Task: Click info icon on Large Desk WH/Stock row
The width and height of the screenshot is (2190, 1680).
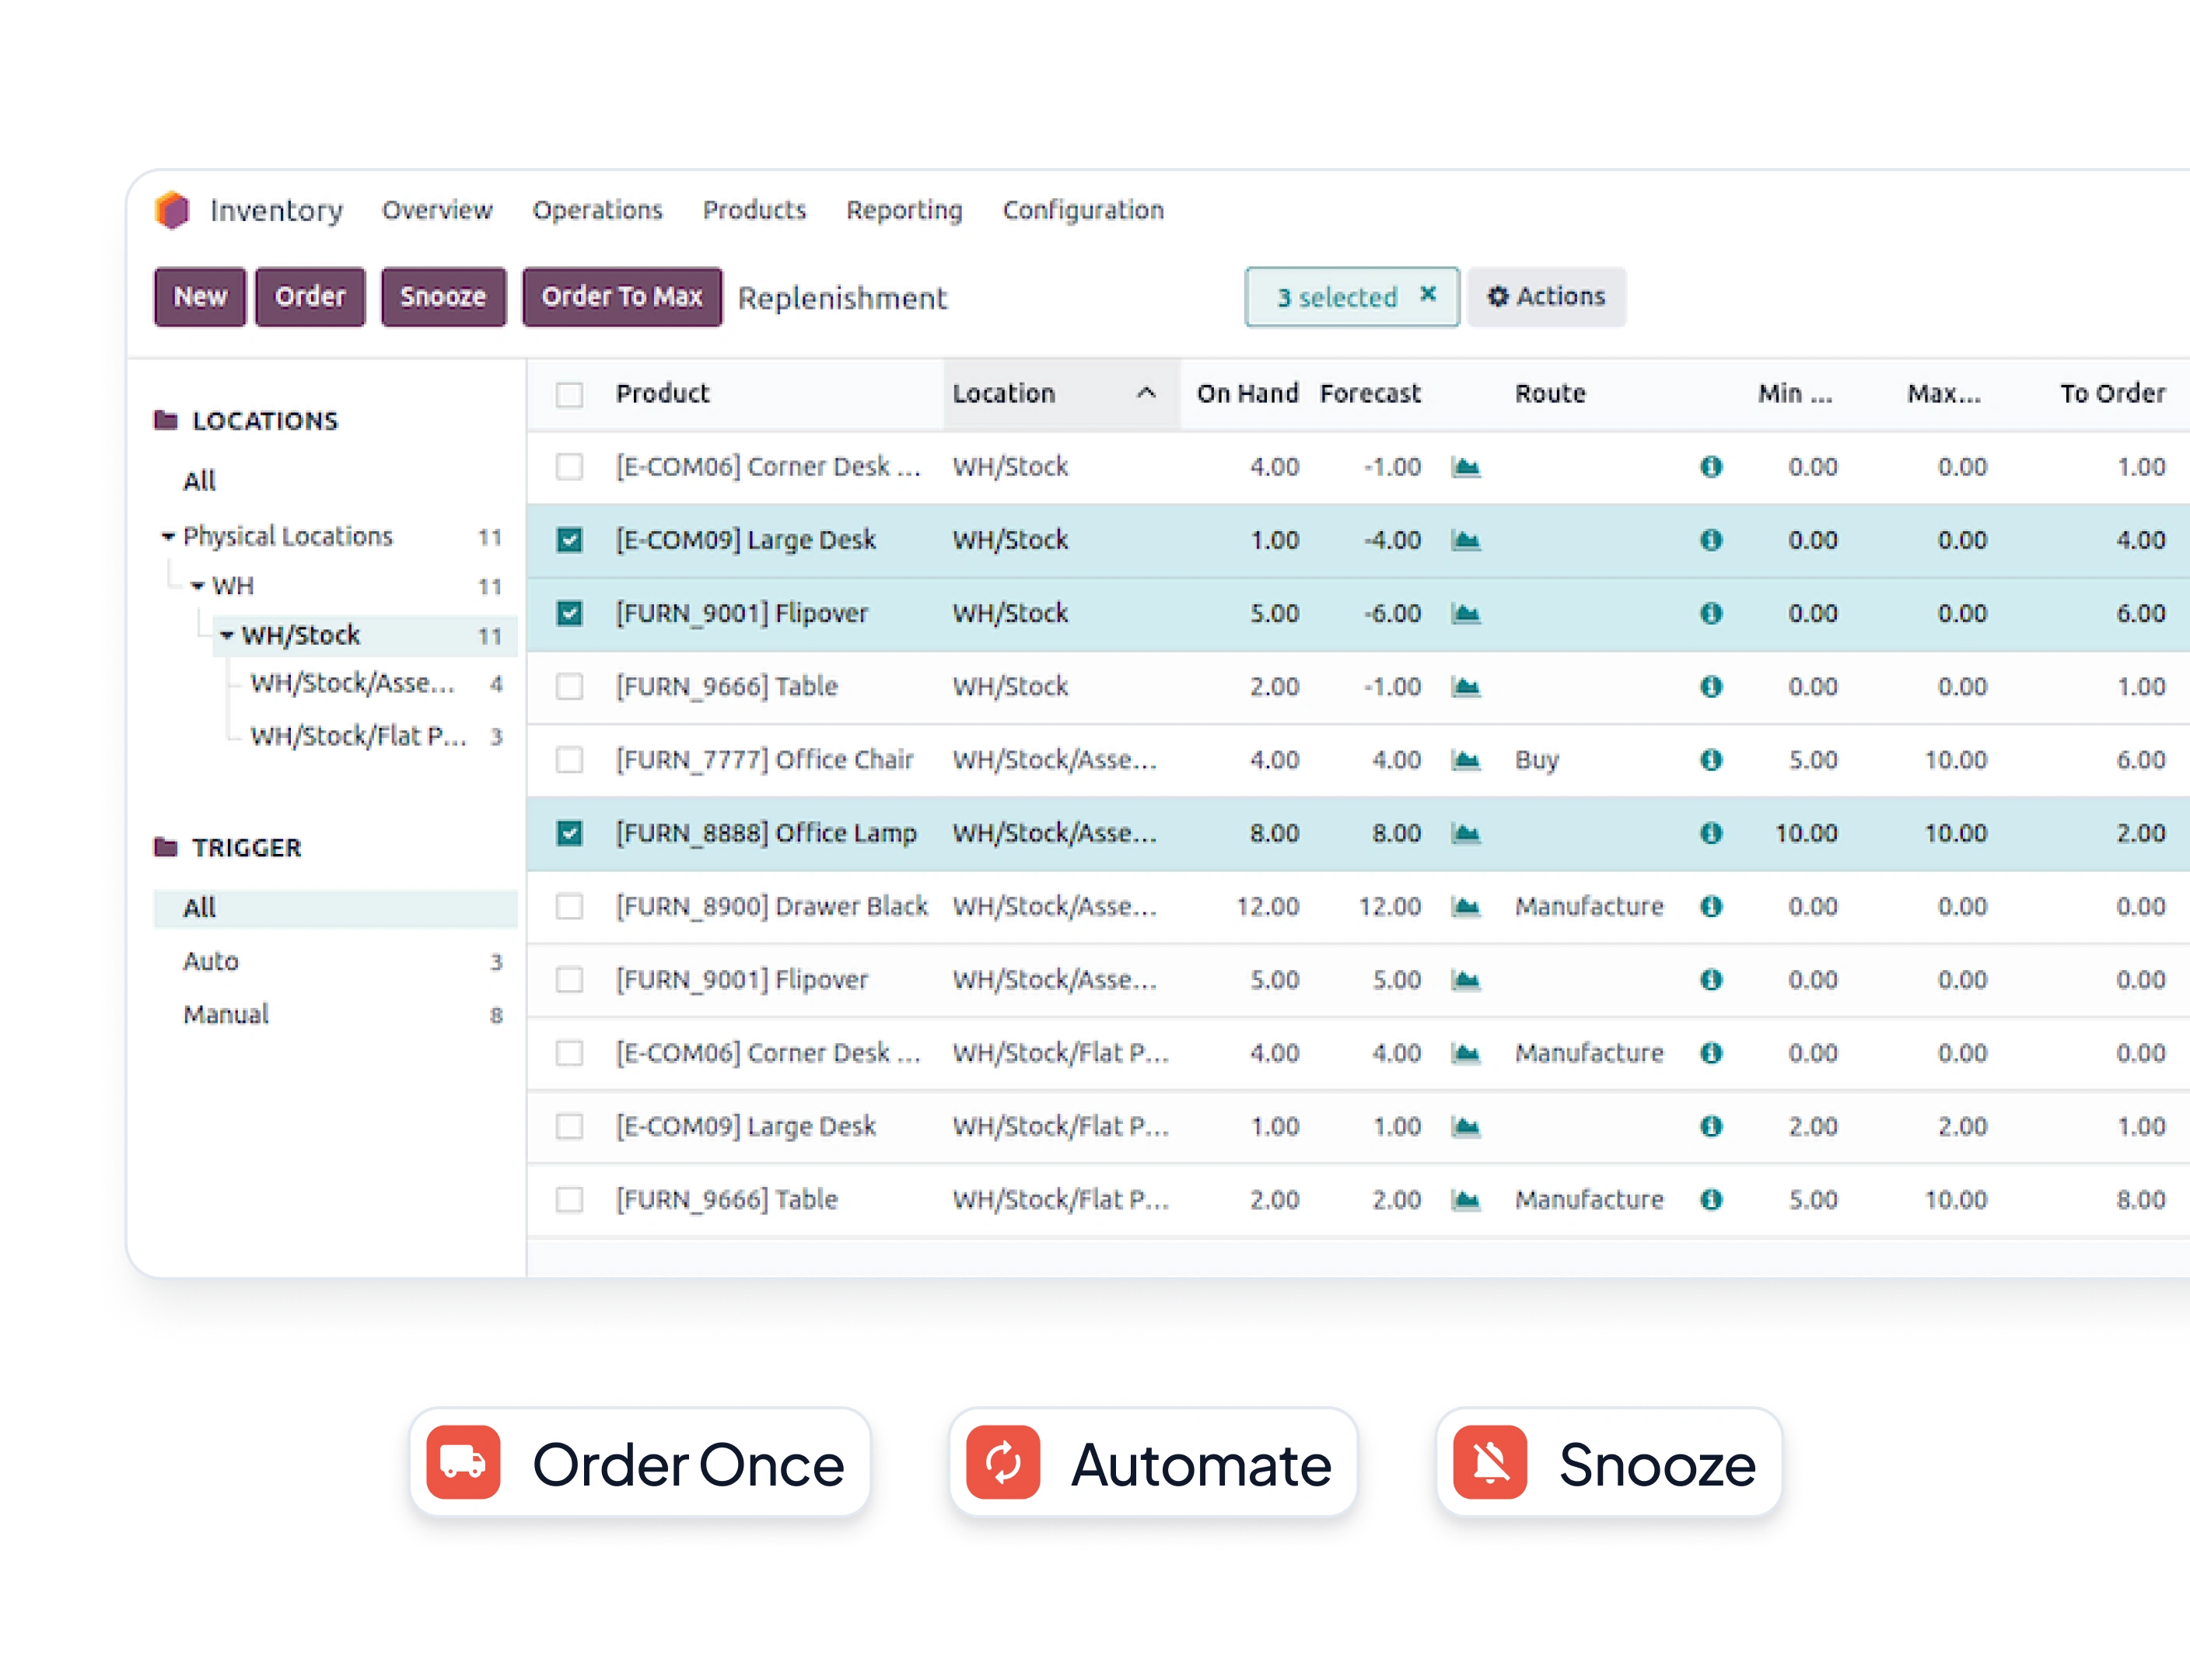Action: coord(1711,540)
